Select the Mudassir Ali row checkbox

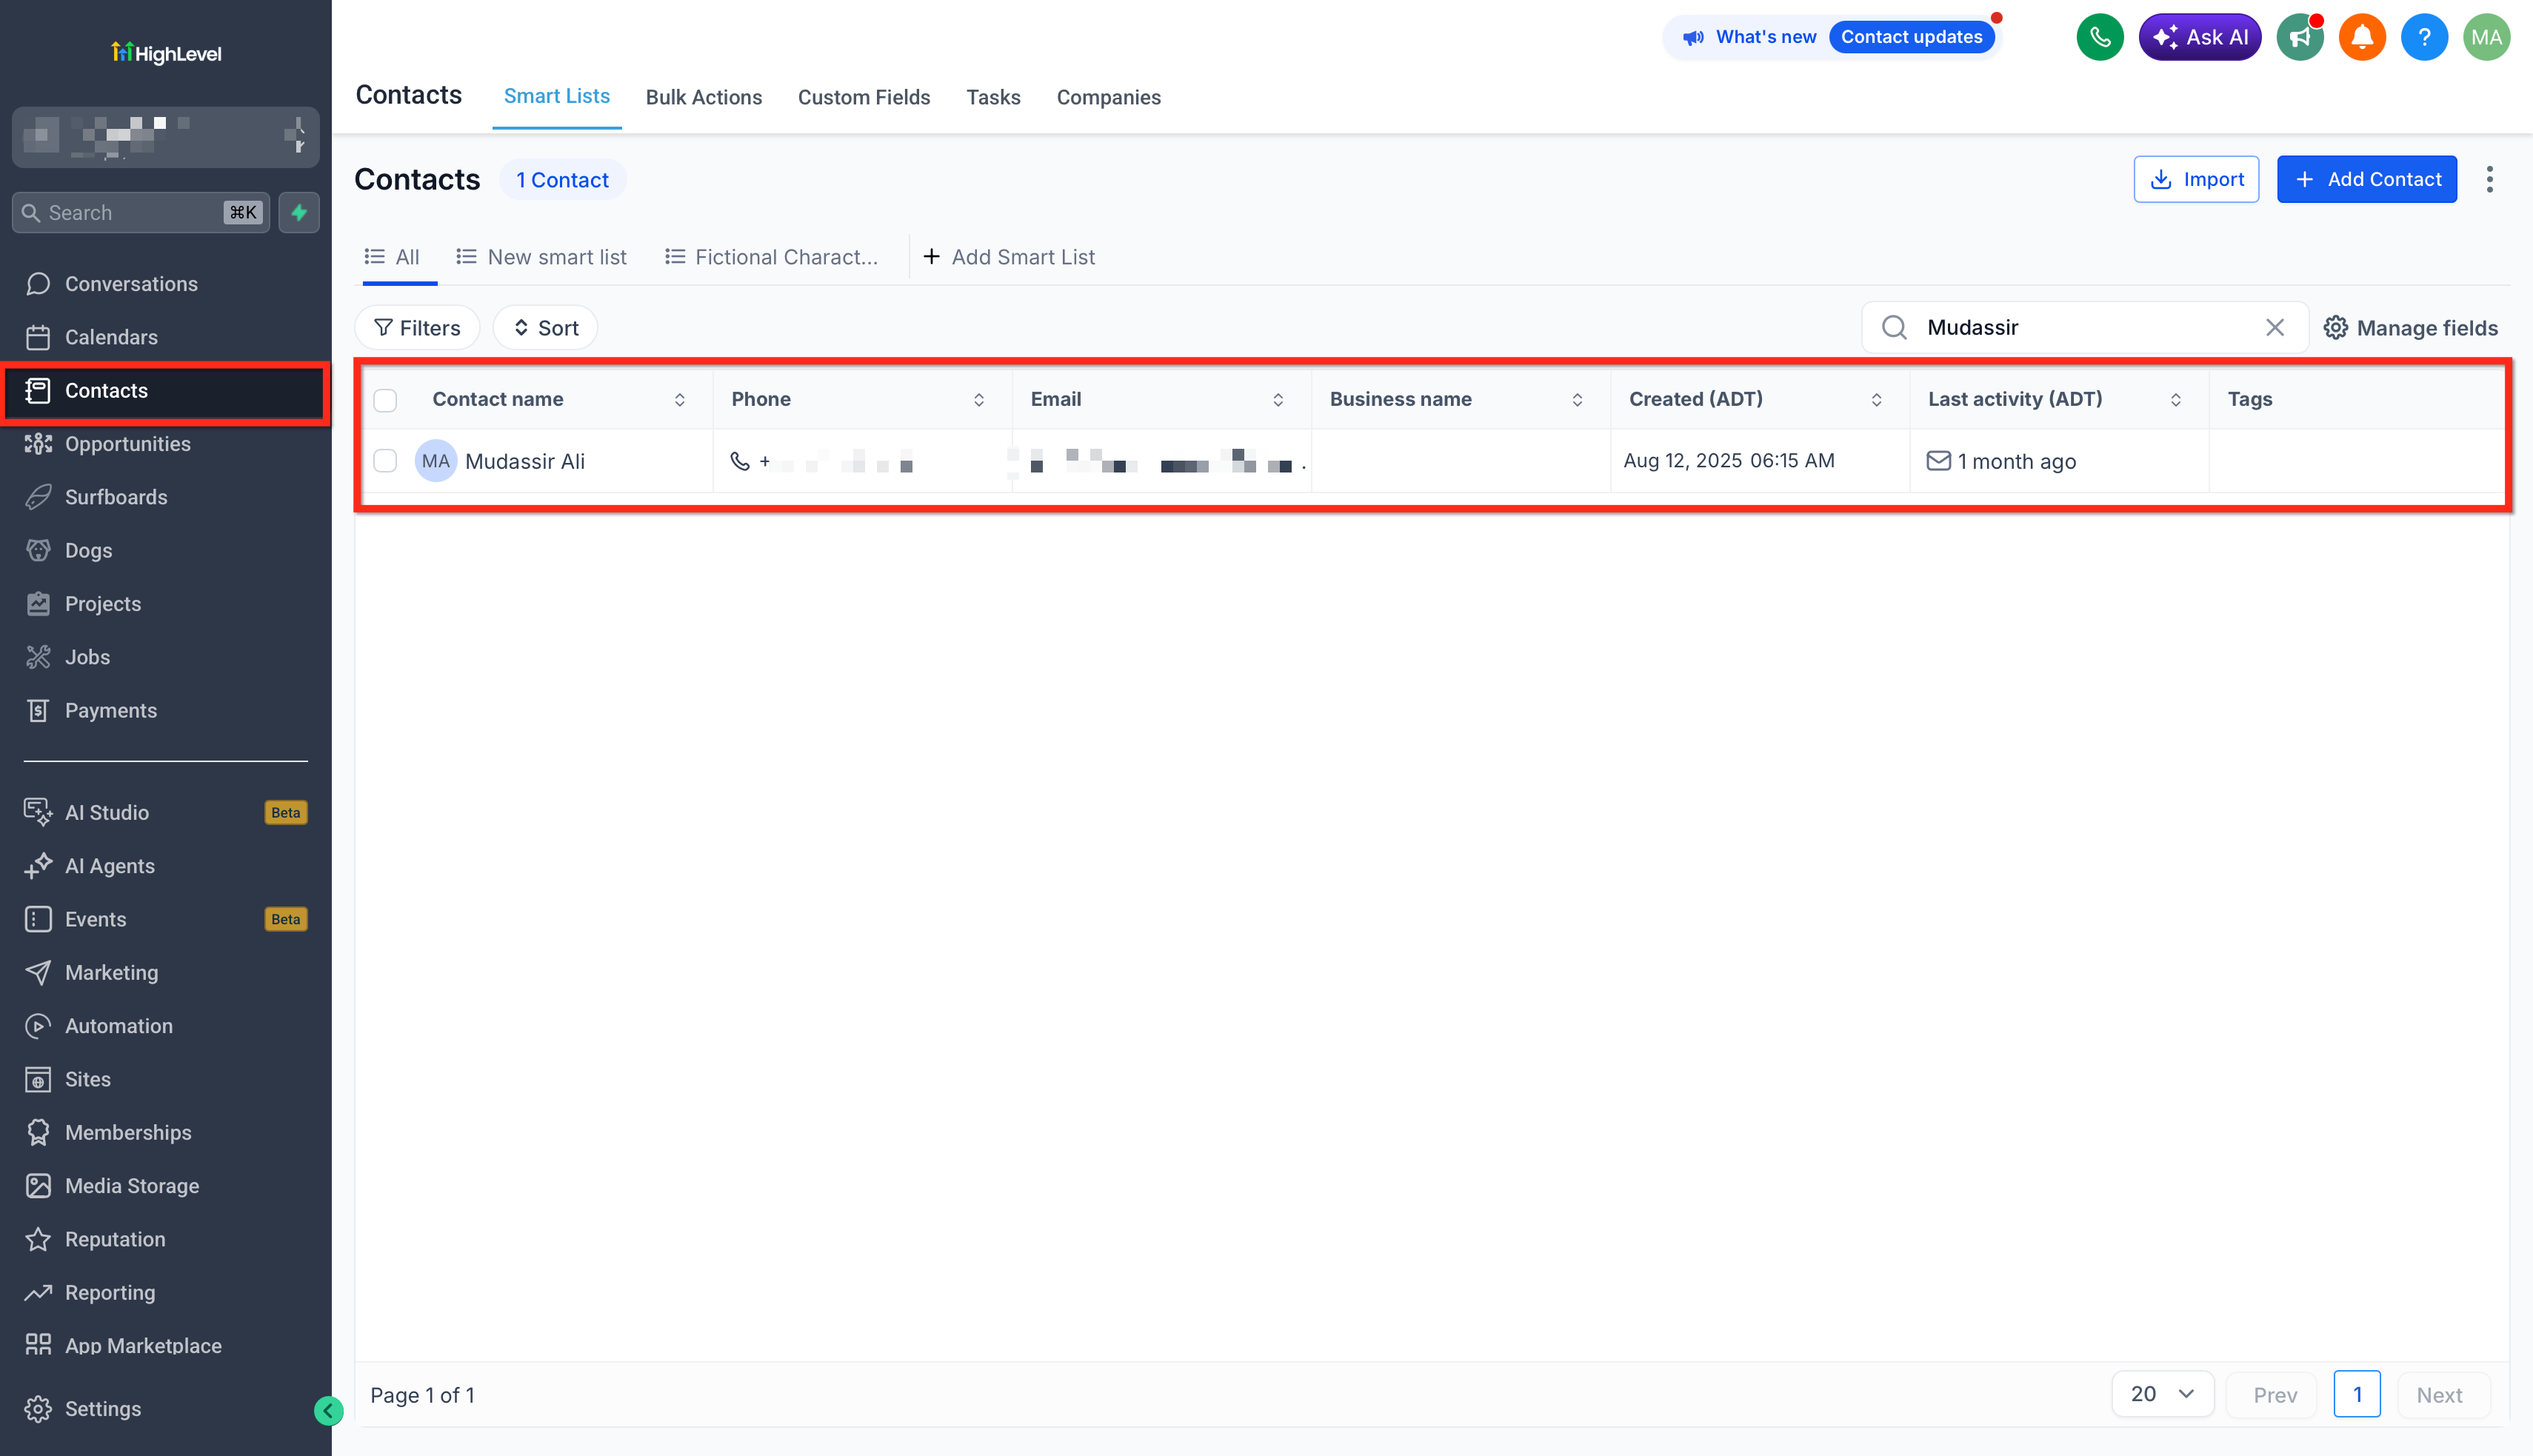pyautogui.click(x=385, y=461)
